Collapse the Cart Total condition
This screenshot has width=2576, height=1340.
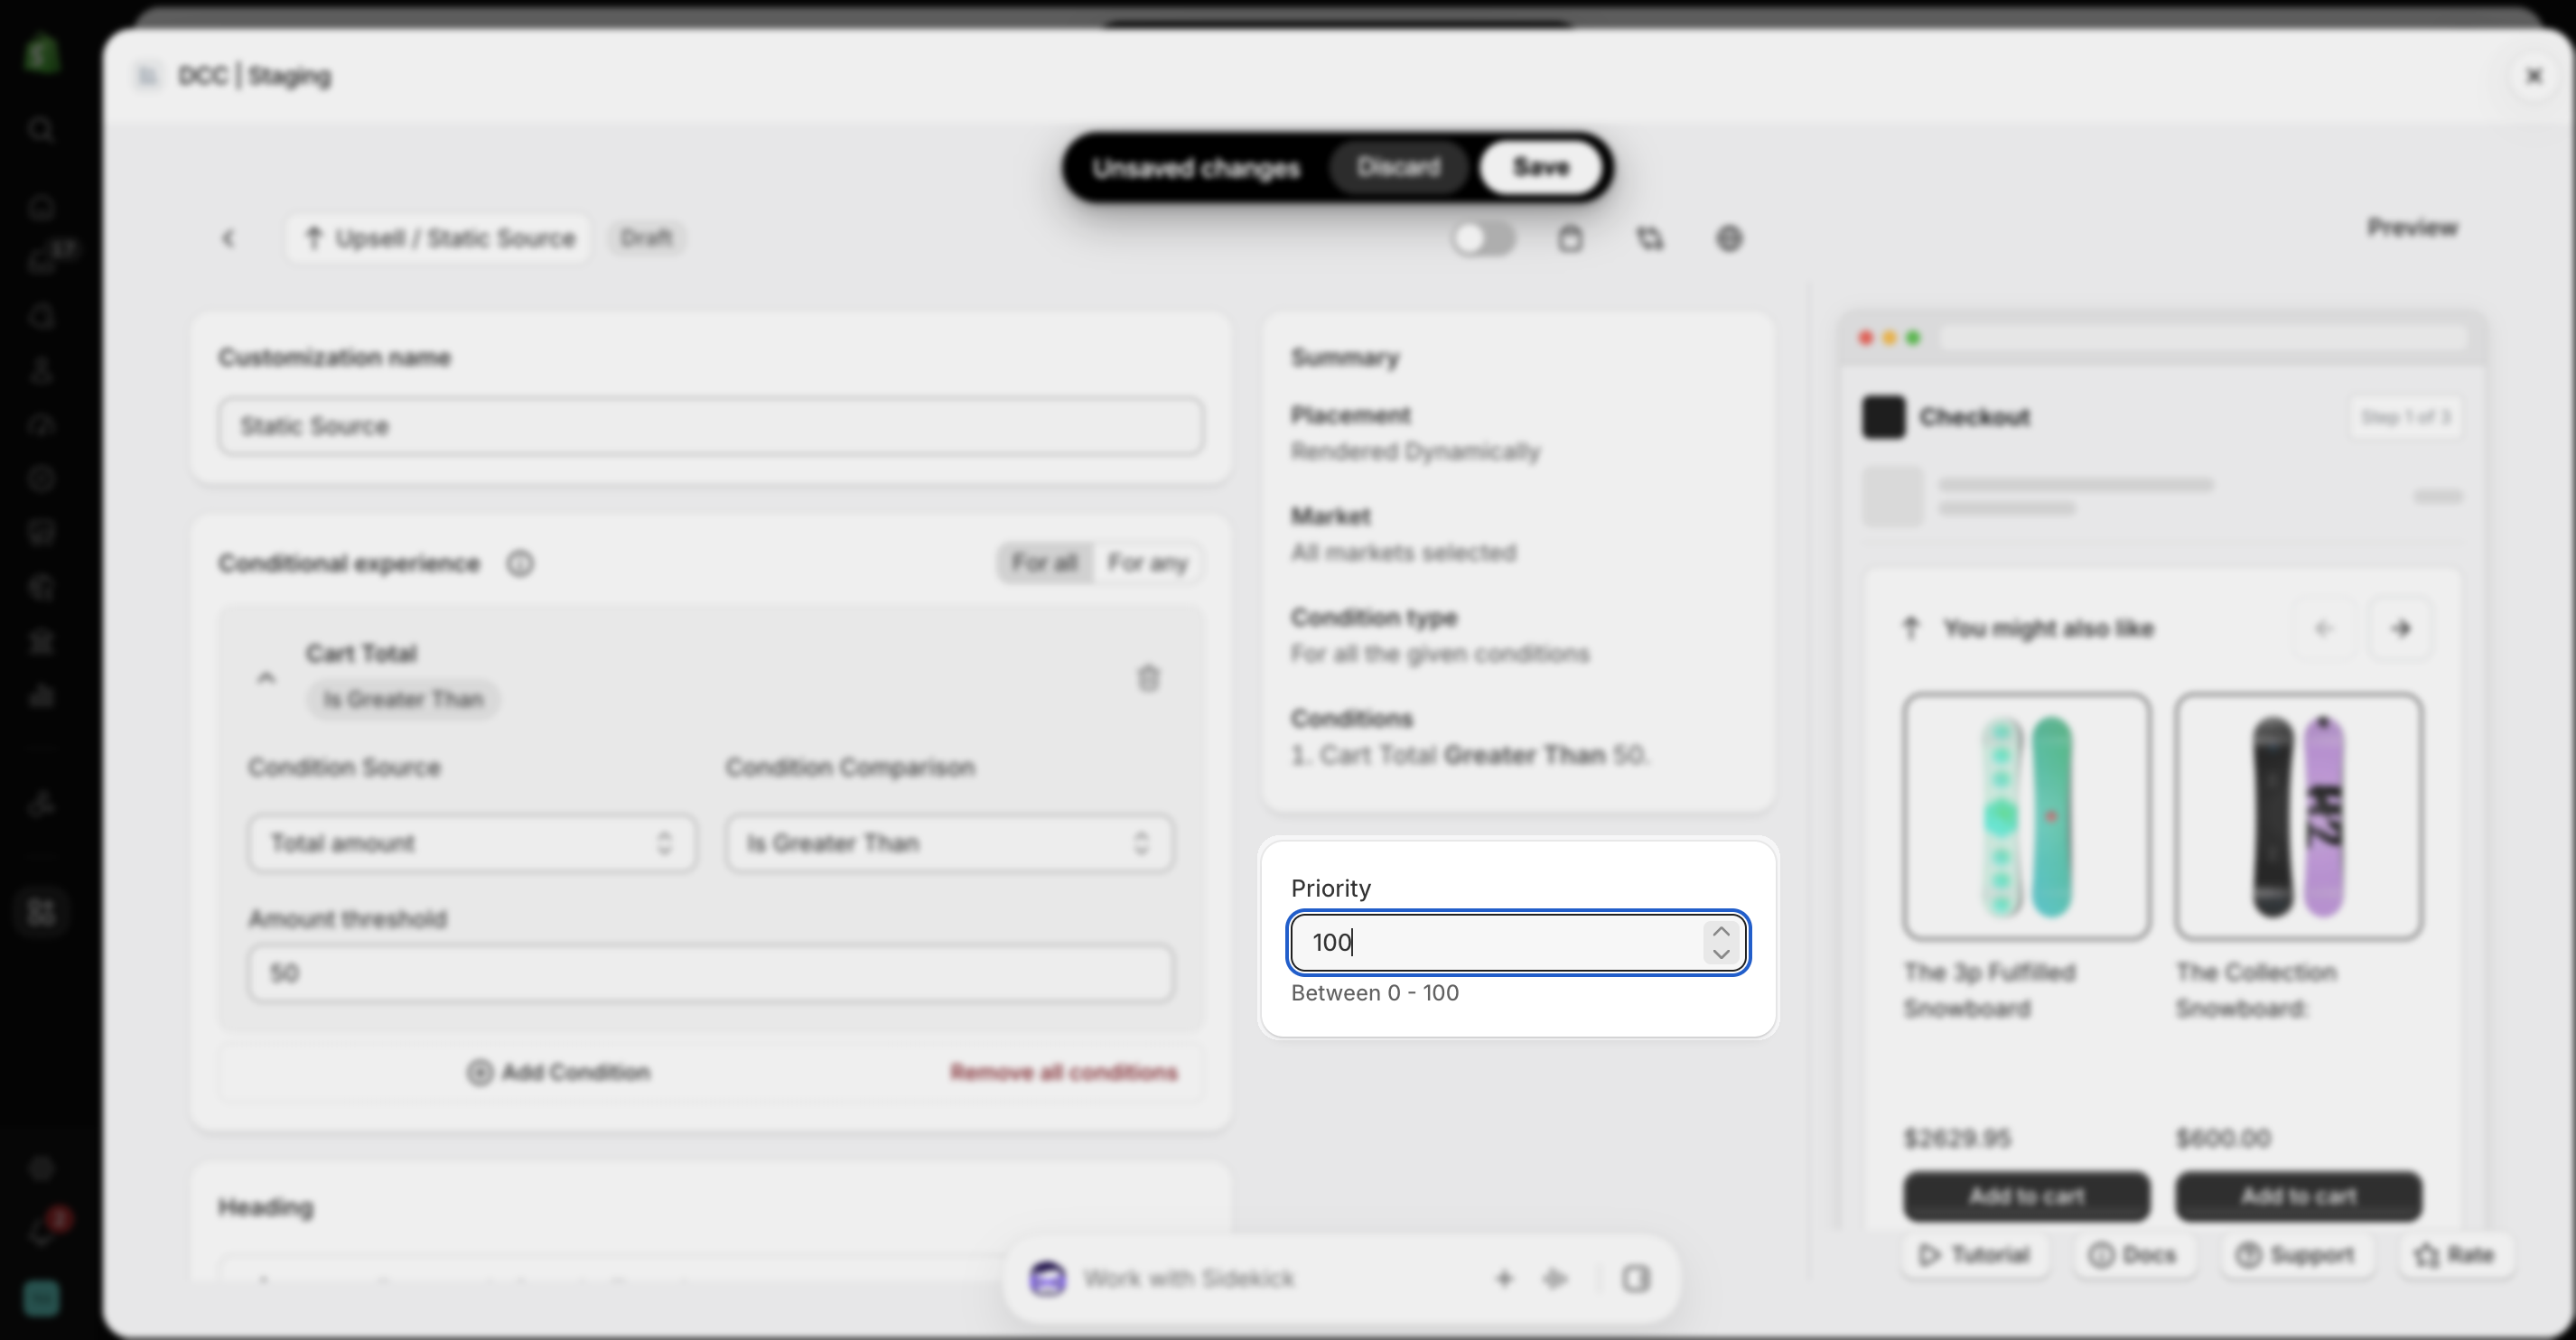pyautogui.click(x=265, y=678)
